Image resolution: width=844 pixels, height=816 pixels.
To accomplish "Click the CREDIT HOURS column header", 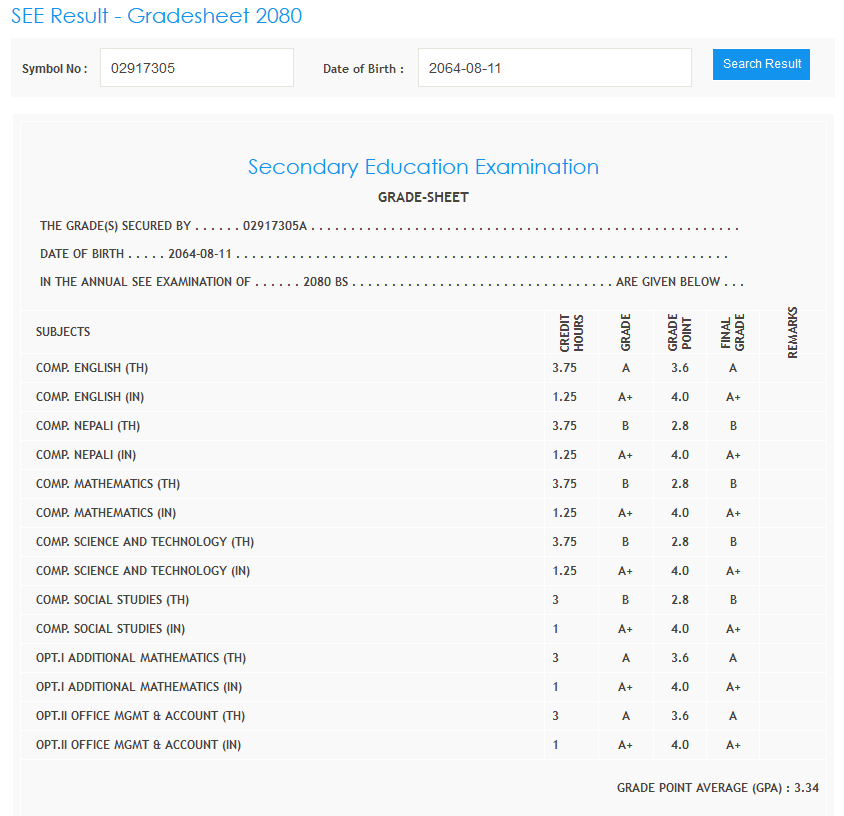I will click(x=571, y=332).
